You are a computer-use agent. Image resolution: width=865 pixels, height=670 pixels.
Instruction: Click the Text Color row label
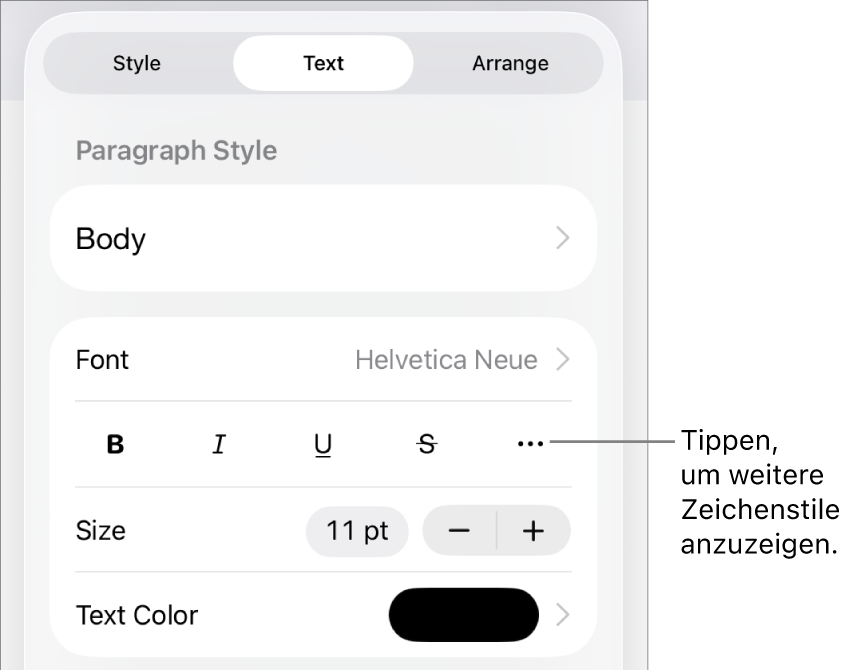(137, 615)
